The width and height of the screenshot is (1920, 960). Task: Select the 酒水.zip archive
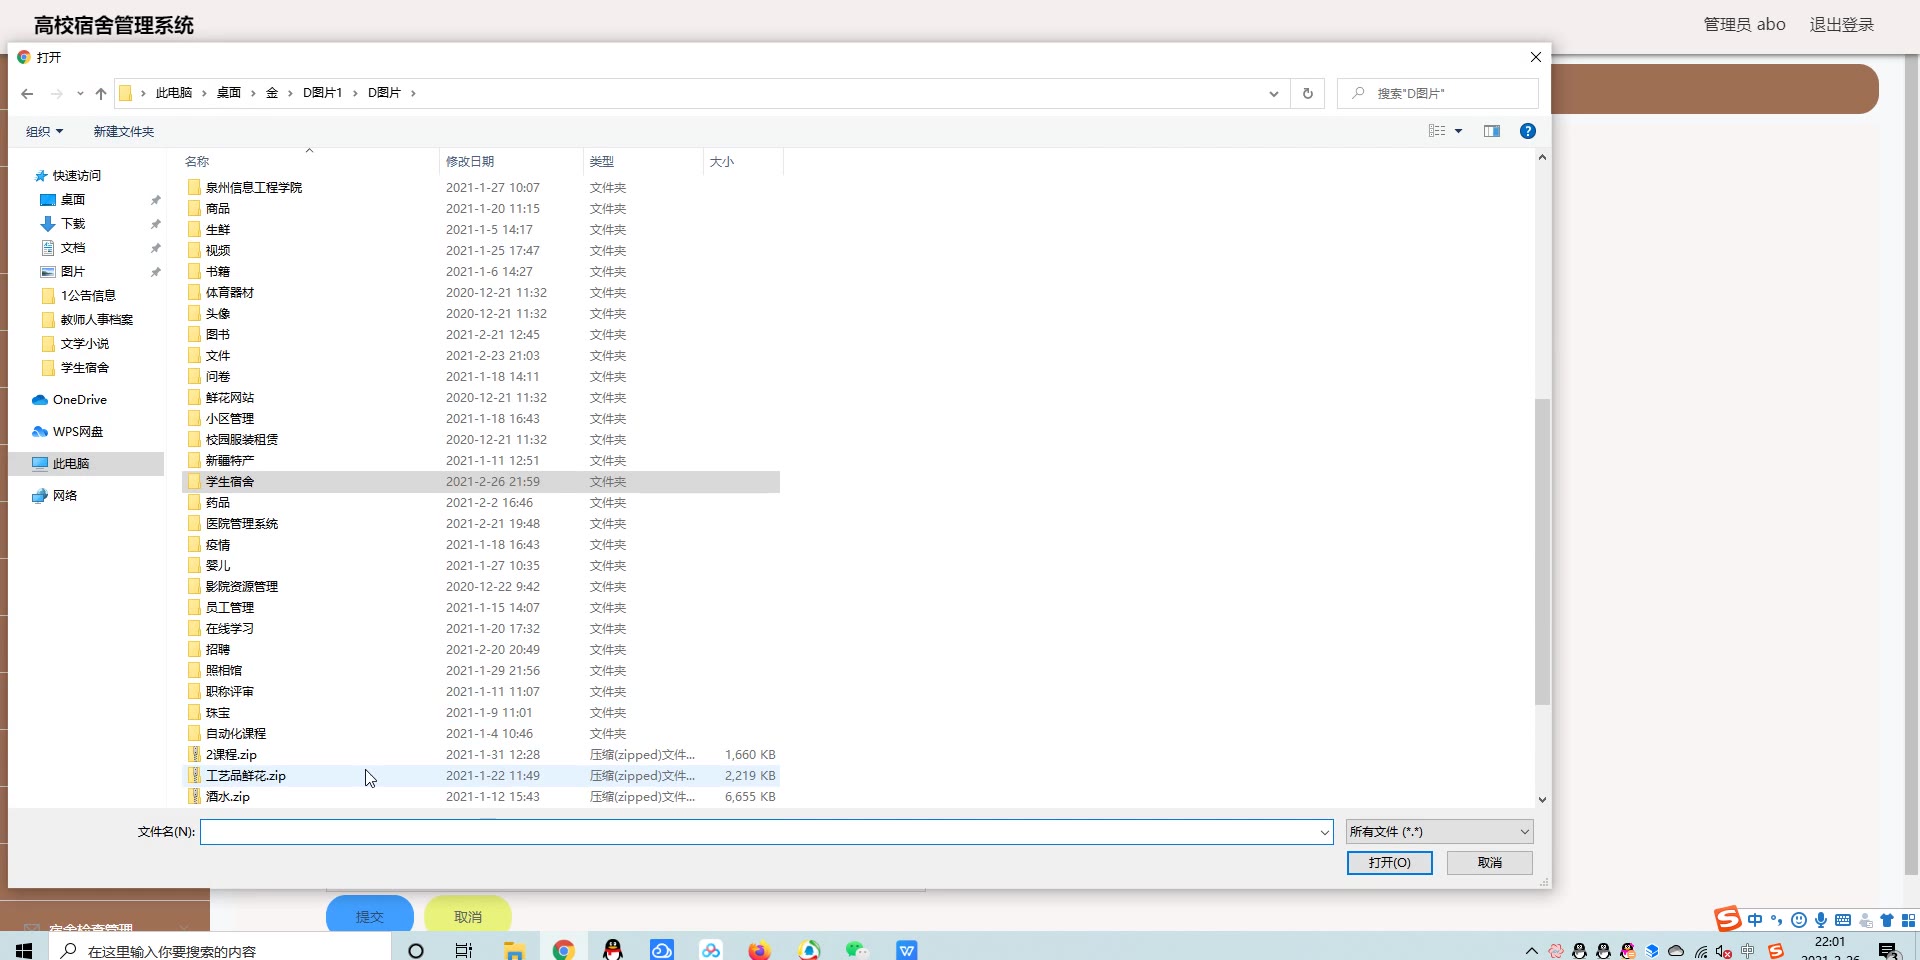pyautogui.click(x=481, y=797)
